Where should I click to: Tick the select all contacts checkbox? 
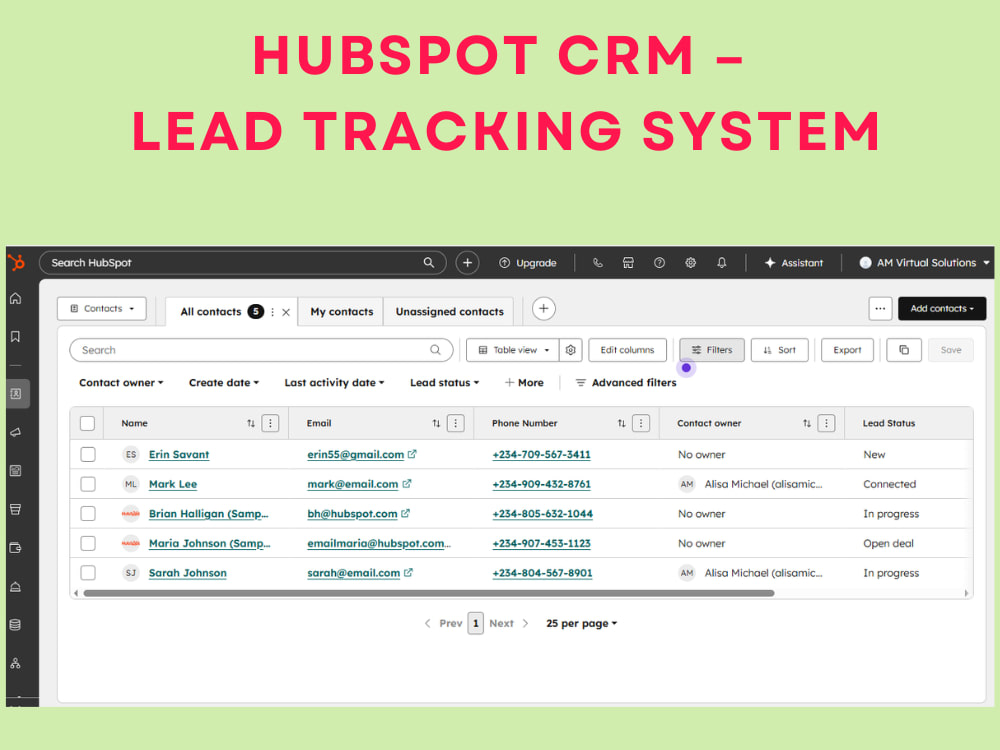point(87,423)
